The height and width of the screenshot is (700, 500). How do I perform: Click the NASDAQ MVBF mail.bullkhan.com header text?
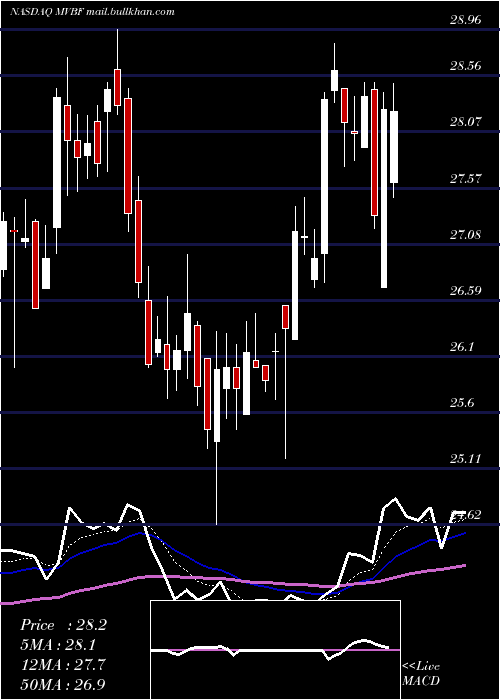(x=92, y=12)
